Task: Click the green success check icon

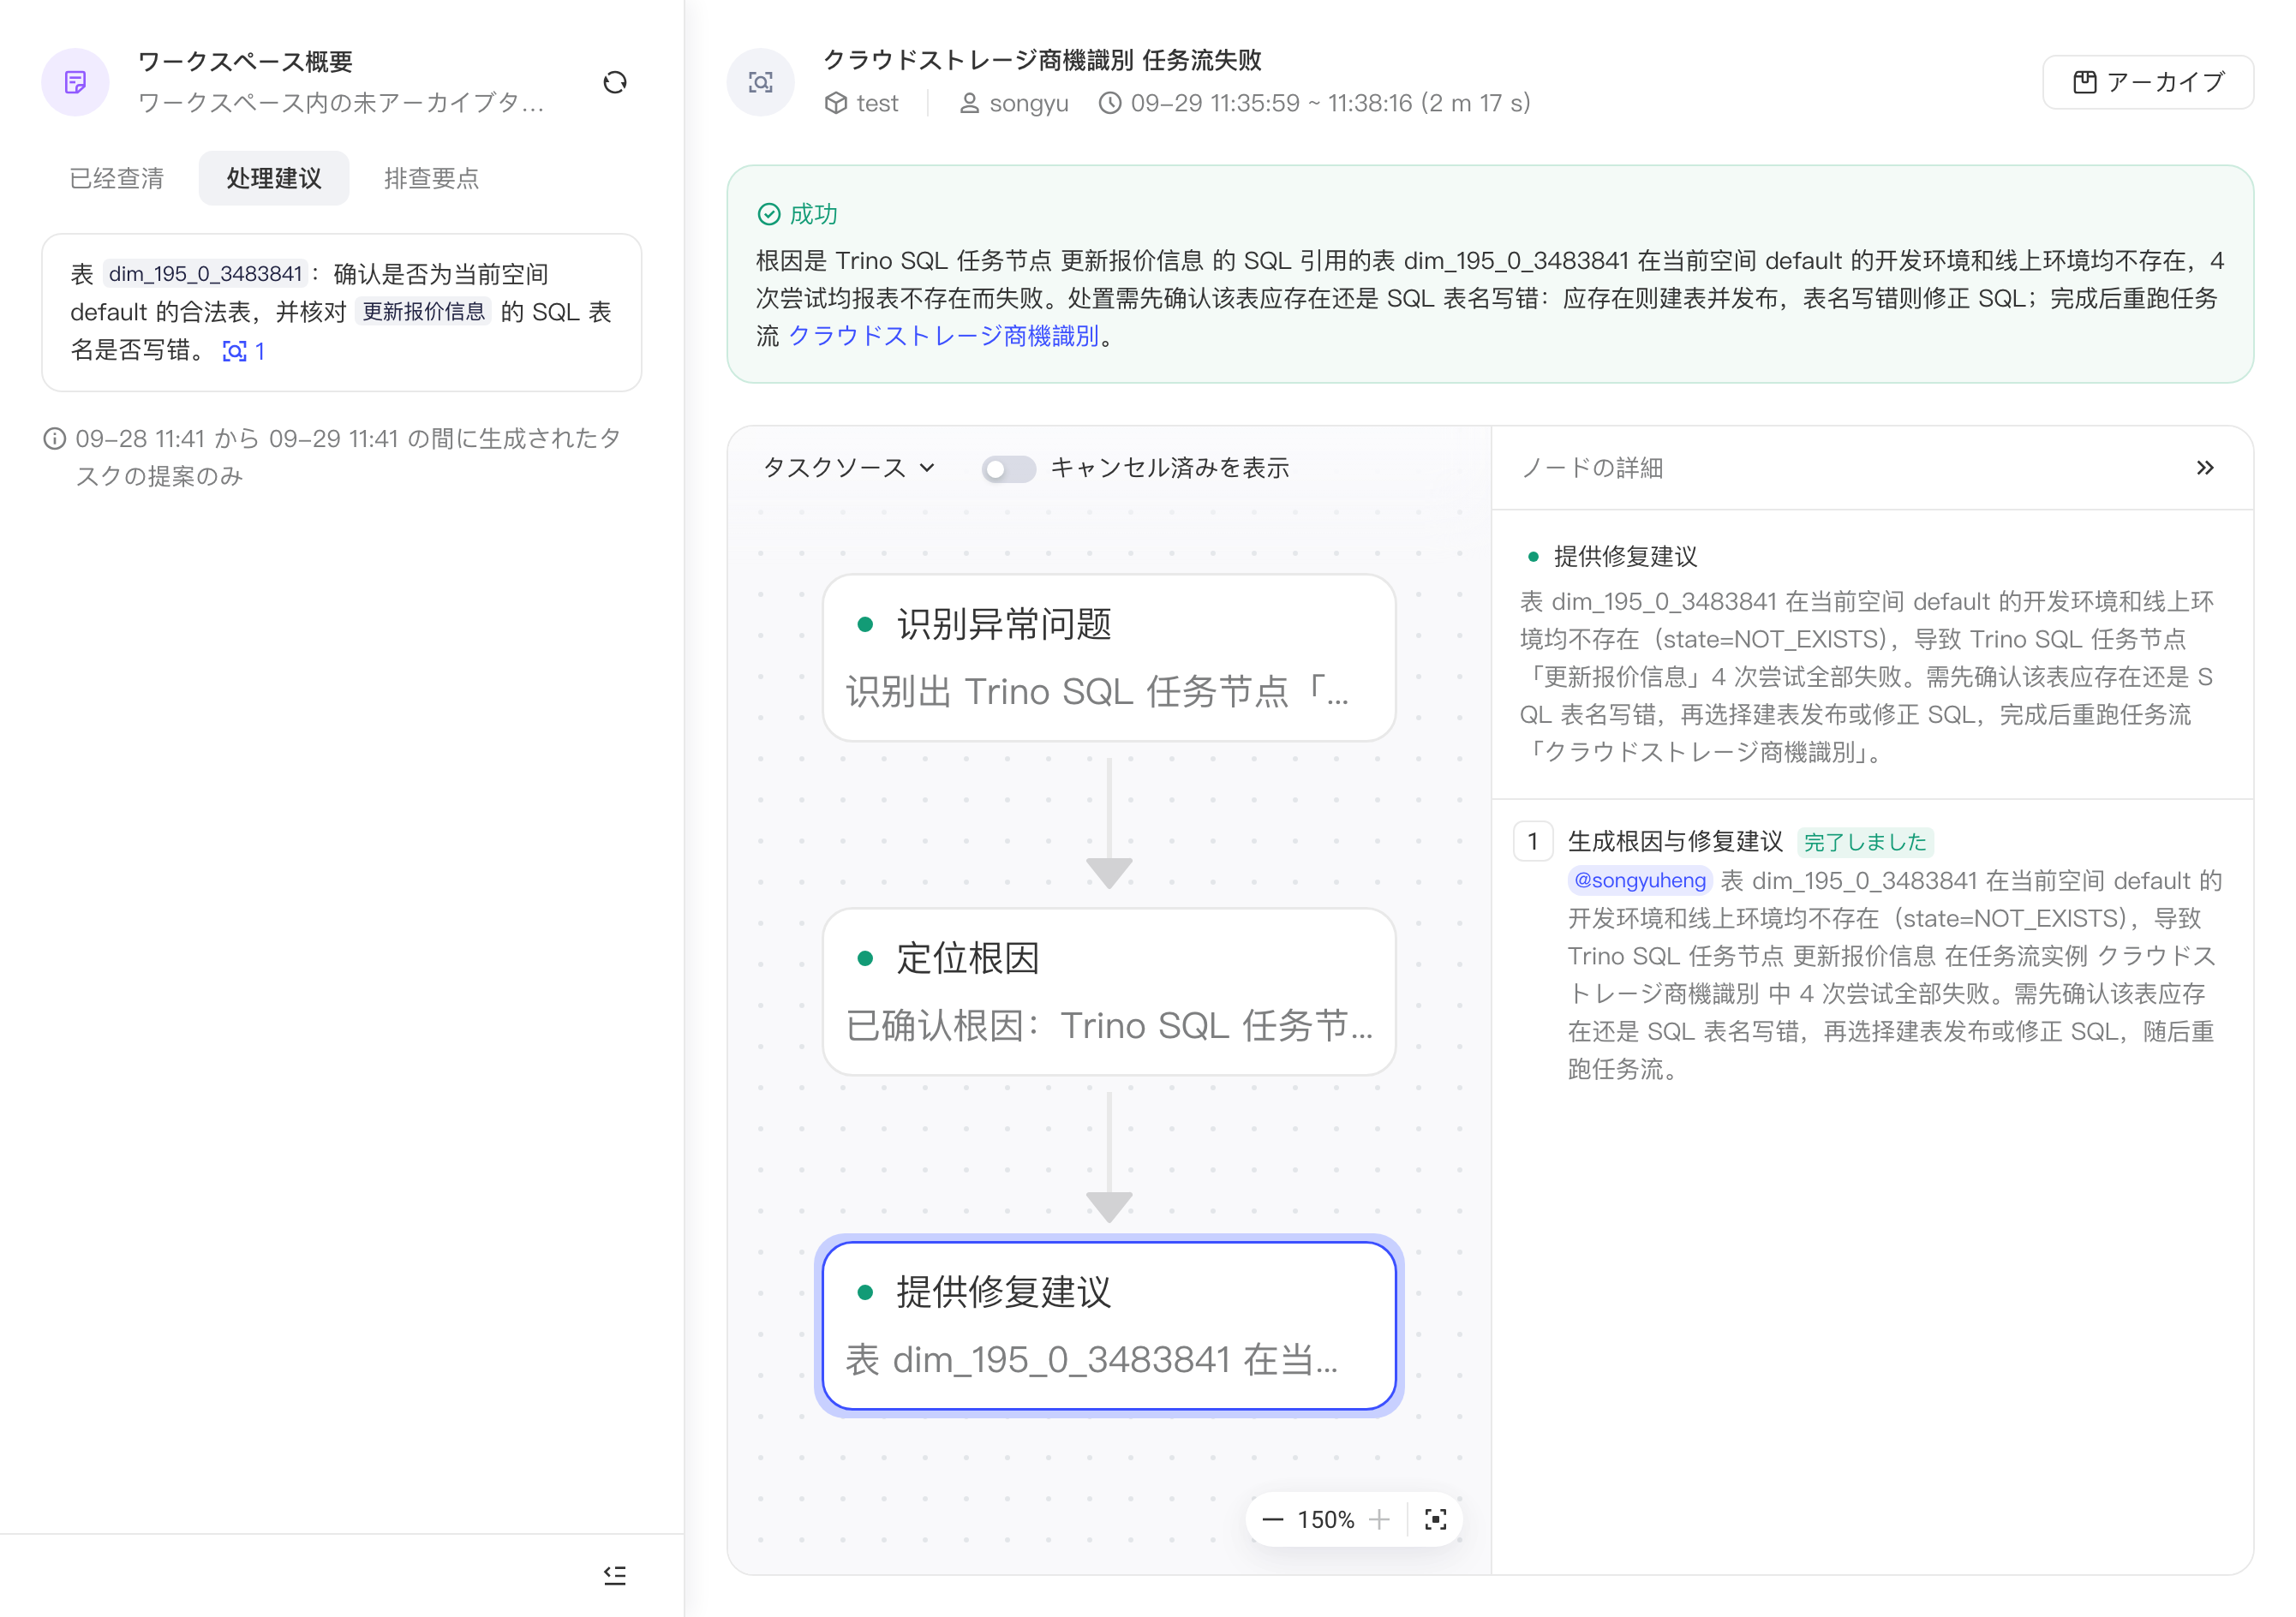Action: pos(769,214)
